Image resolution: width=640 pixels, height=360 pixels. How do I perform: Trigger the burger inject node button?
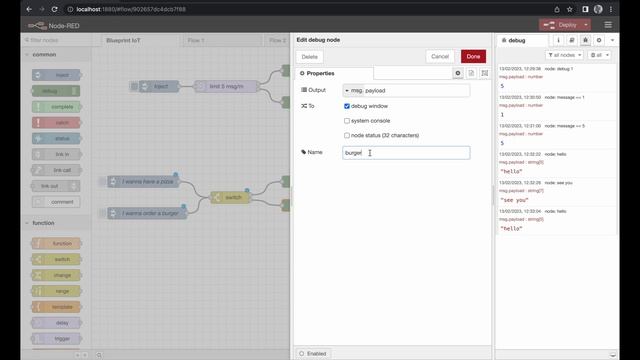point(102,213)
